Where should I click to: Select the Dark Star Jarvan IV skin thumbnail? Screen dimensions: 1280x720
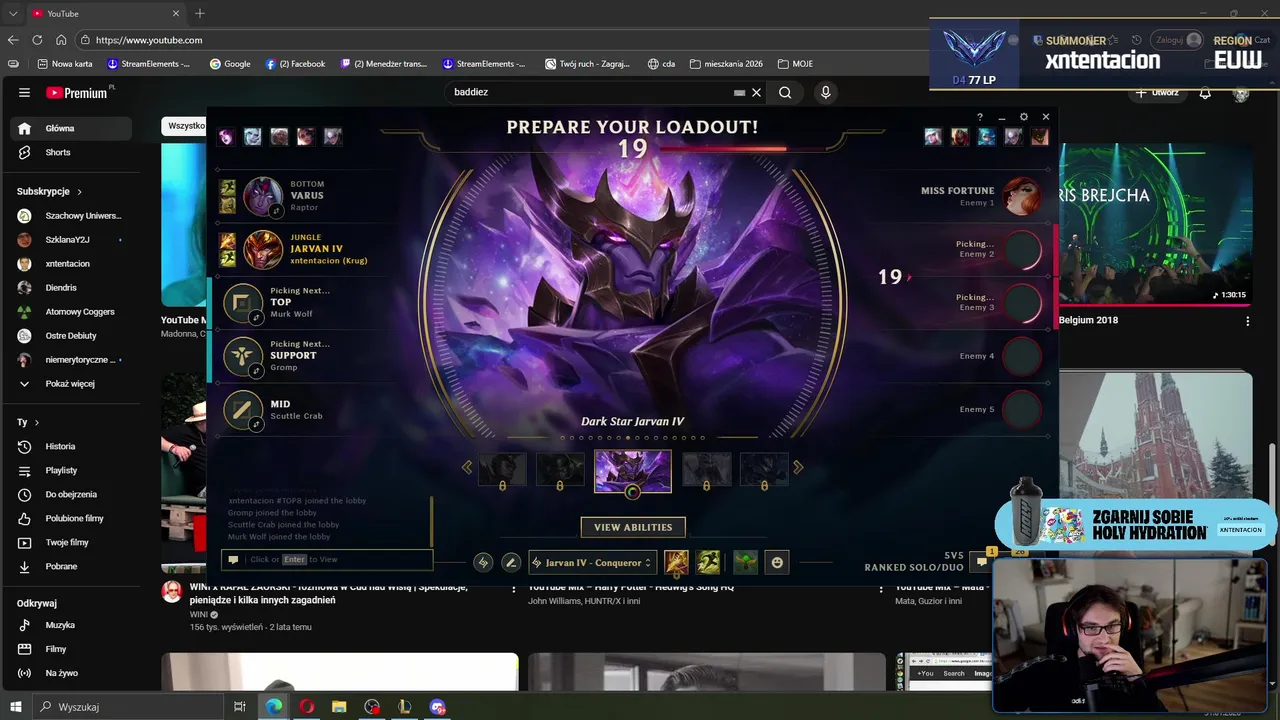point(633,470)
